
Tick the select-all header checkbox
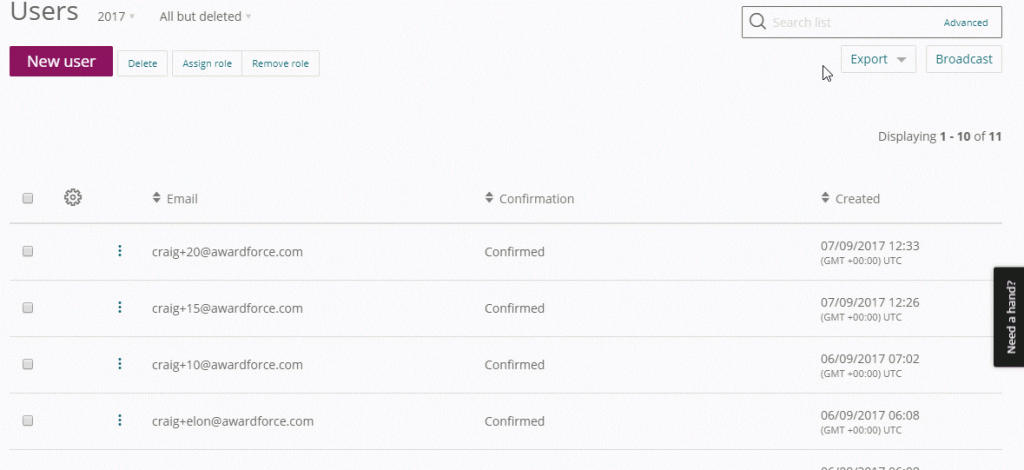[28, 198]
